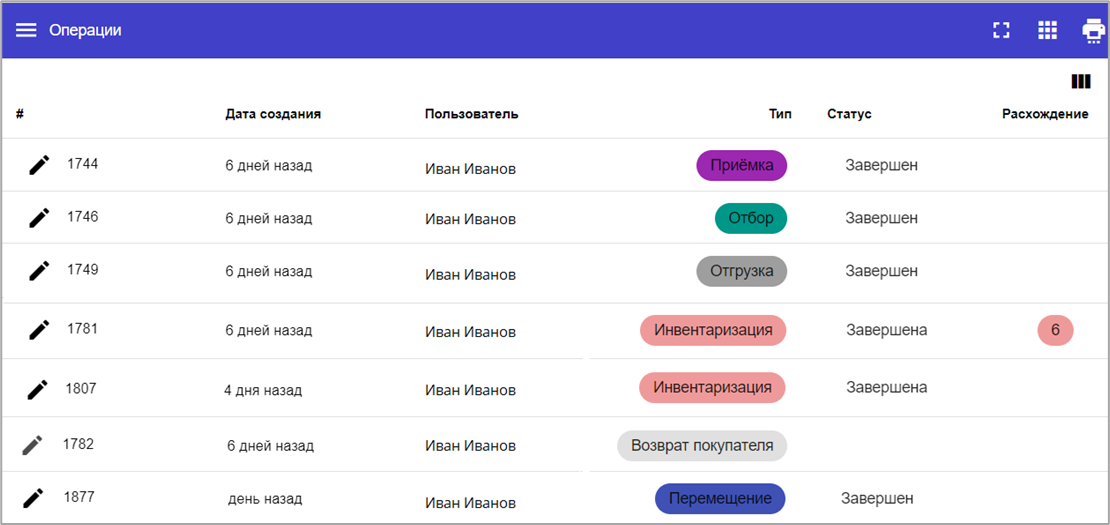Click edit pencil for operation 1877
Screen dimensions: 1110x525
tap(34, 497)
